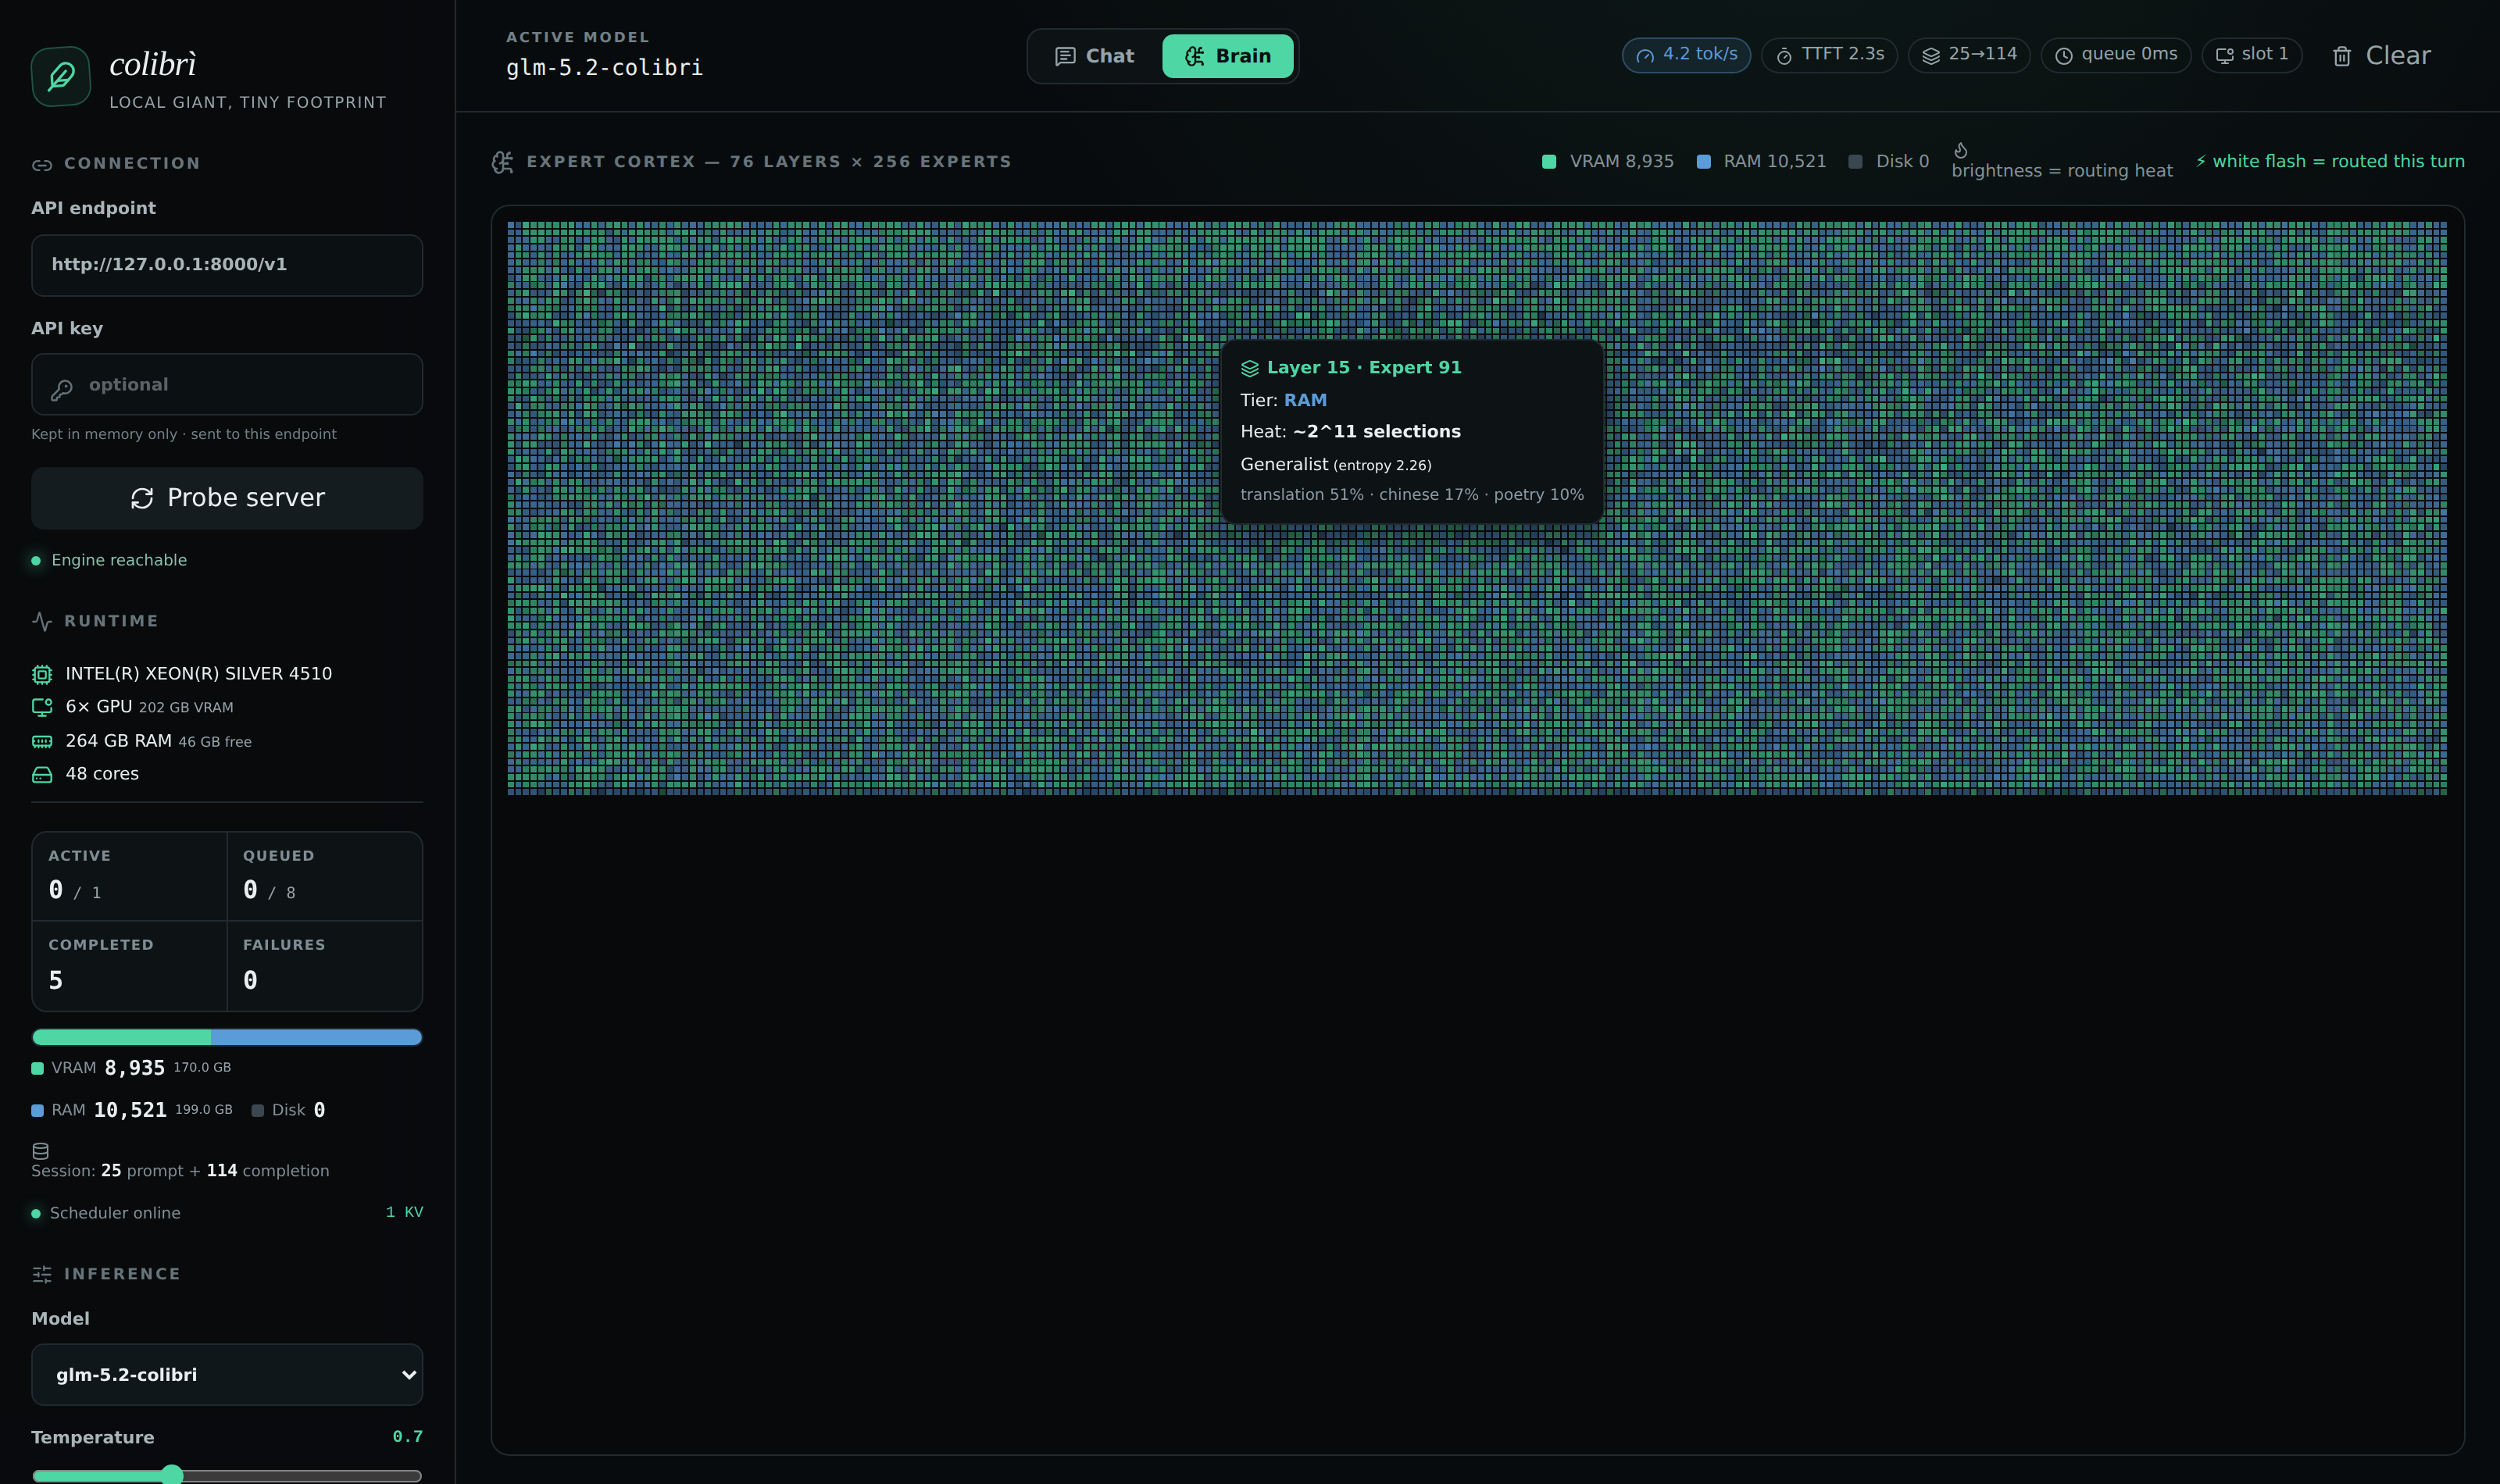Open the glm-5.2-colibri model dropdown
2500x1484 pixels.
coord(227,1374)
